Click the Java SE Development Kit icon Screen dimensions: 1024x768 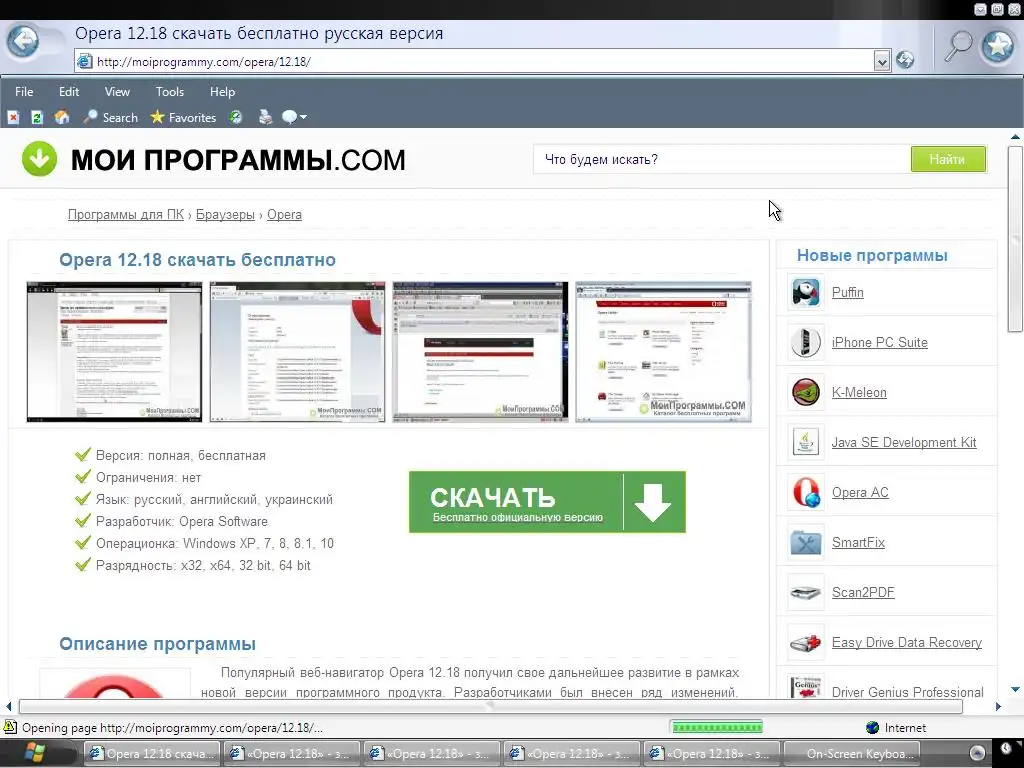pos(805,442)
